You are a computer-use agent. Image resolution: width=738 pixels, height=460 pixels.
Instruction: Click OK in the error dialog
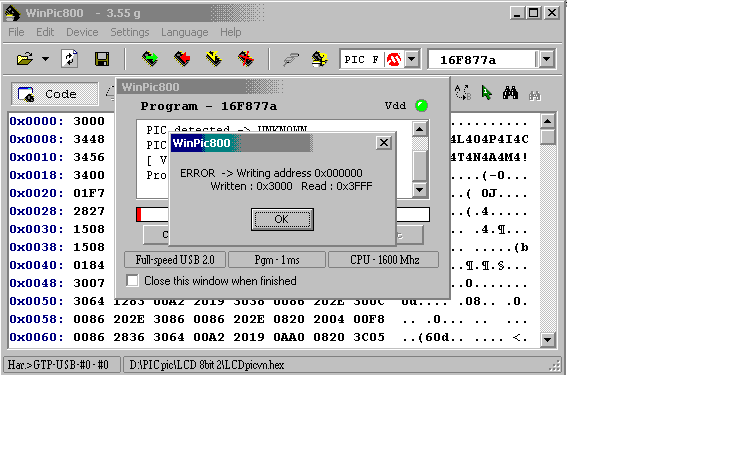(282, 219)
